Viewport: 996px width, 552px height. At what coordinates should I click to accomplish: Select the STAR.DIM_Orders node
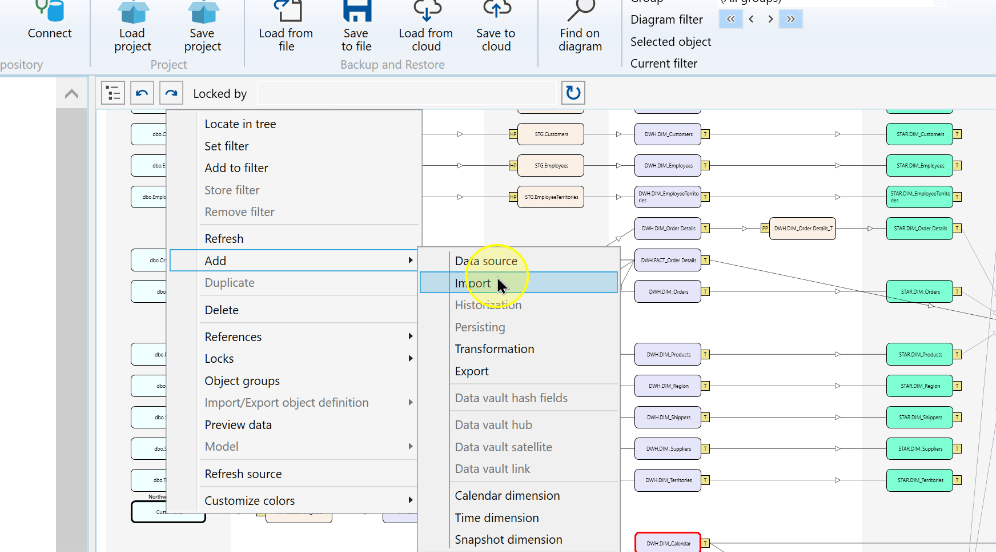click(919, 292)
